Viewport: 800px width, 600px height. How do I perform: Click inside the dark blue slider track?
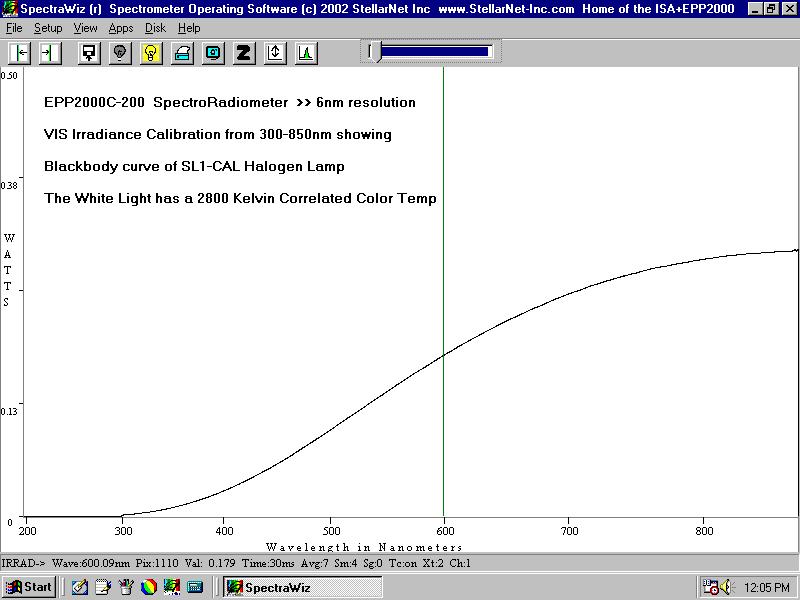click(435, 52)
